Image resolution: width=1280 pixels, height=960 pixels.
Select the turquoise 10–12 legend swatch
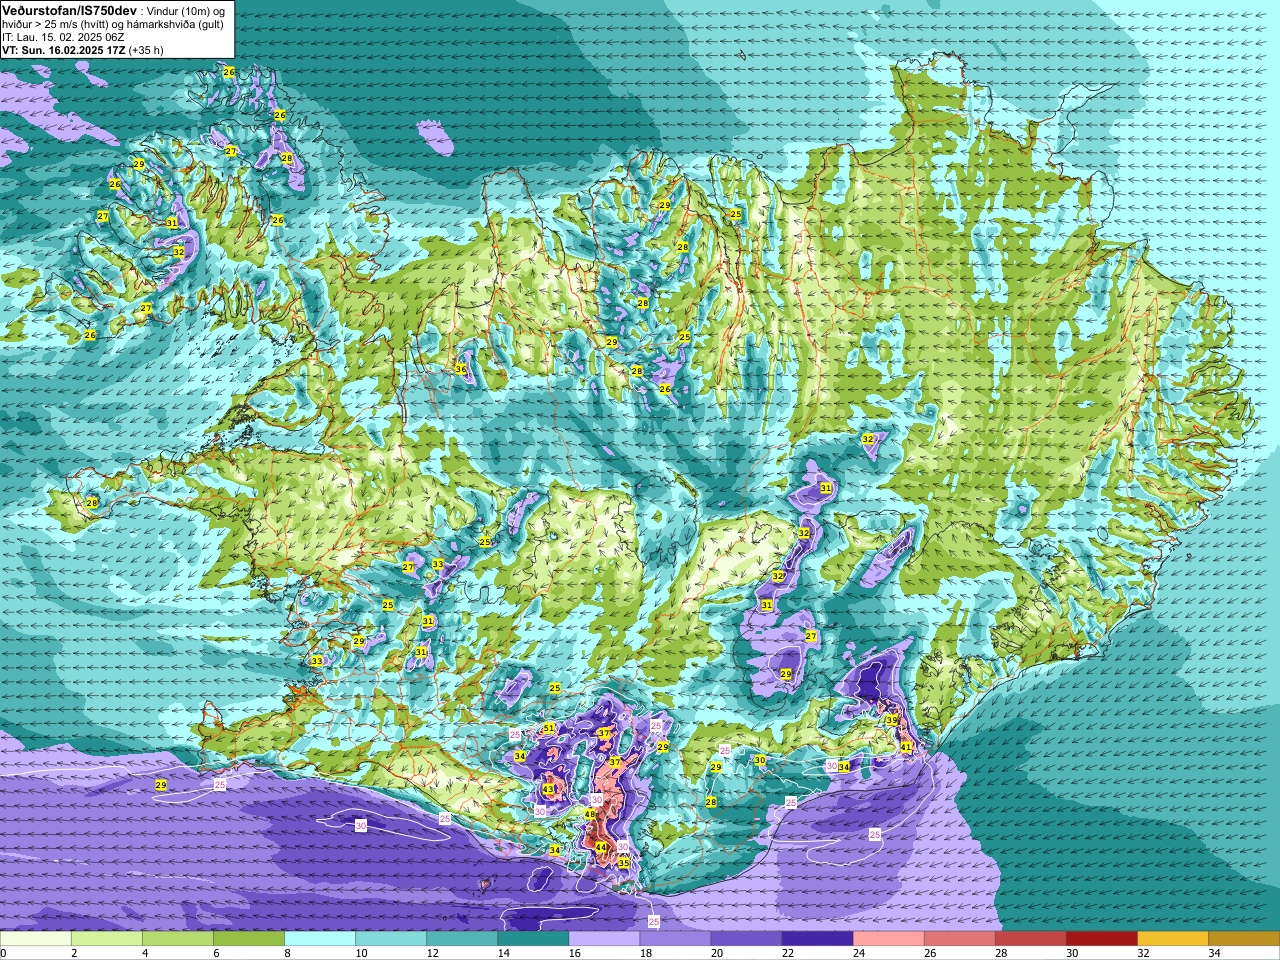coord(391,939)
